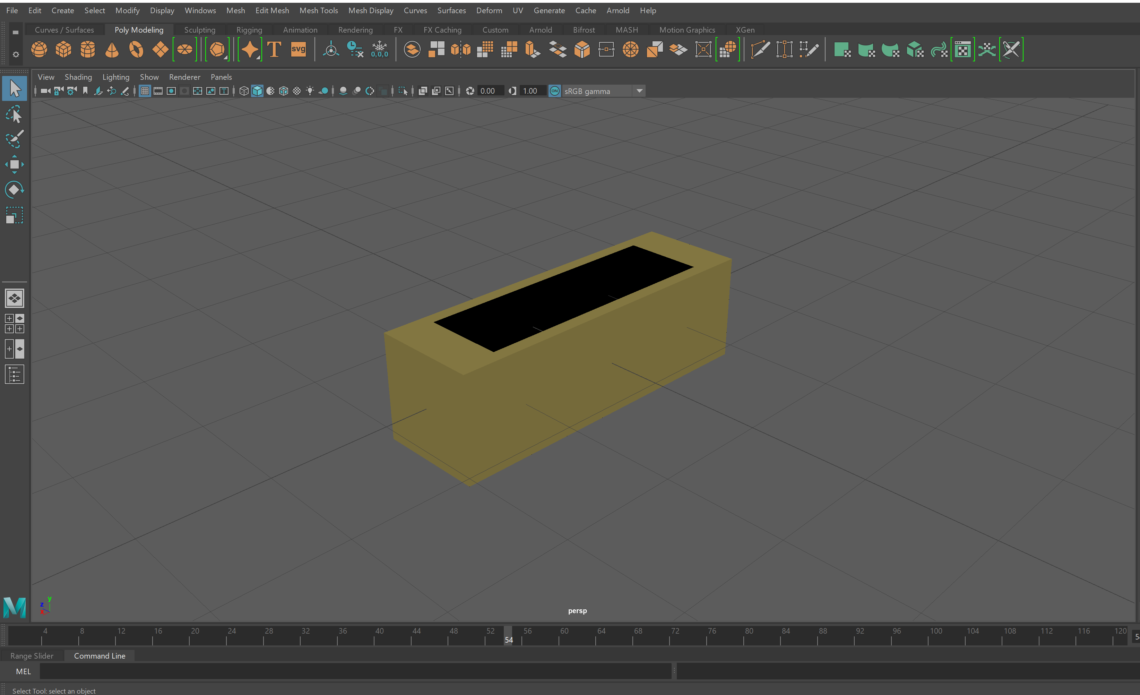Image resolution: width=1140 pixels, height=695 pixels.
Task: Create a polygon cube from the shelf
Action: [x=63, y=49]
